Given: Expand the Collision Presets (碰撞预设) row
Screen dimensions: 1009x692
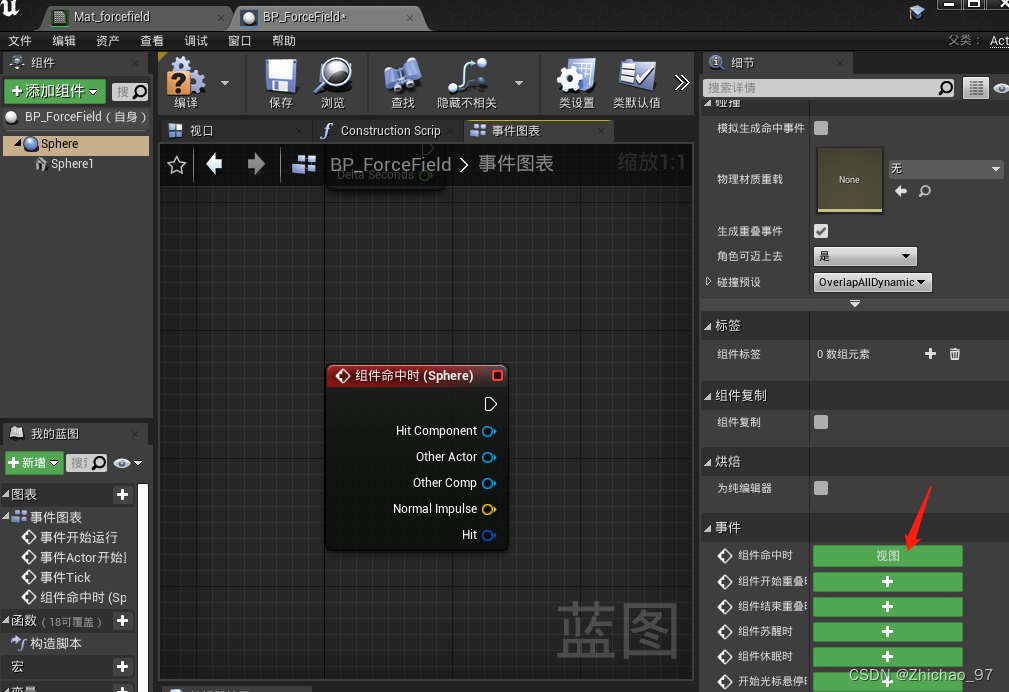Looking at the screenshot, I should pyautogui.click(x=708, y=281).
